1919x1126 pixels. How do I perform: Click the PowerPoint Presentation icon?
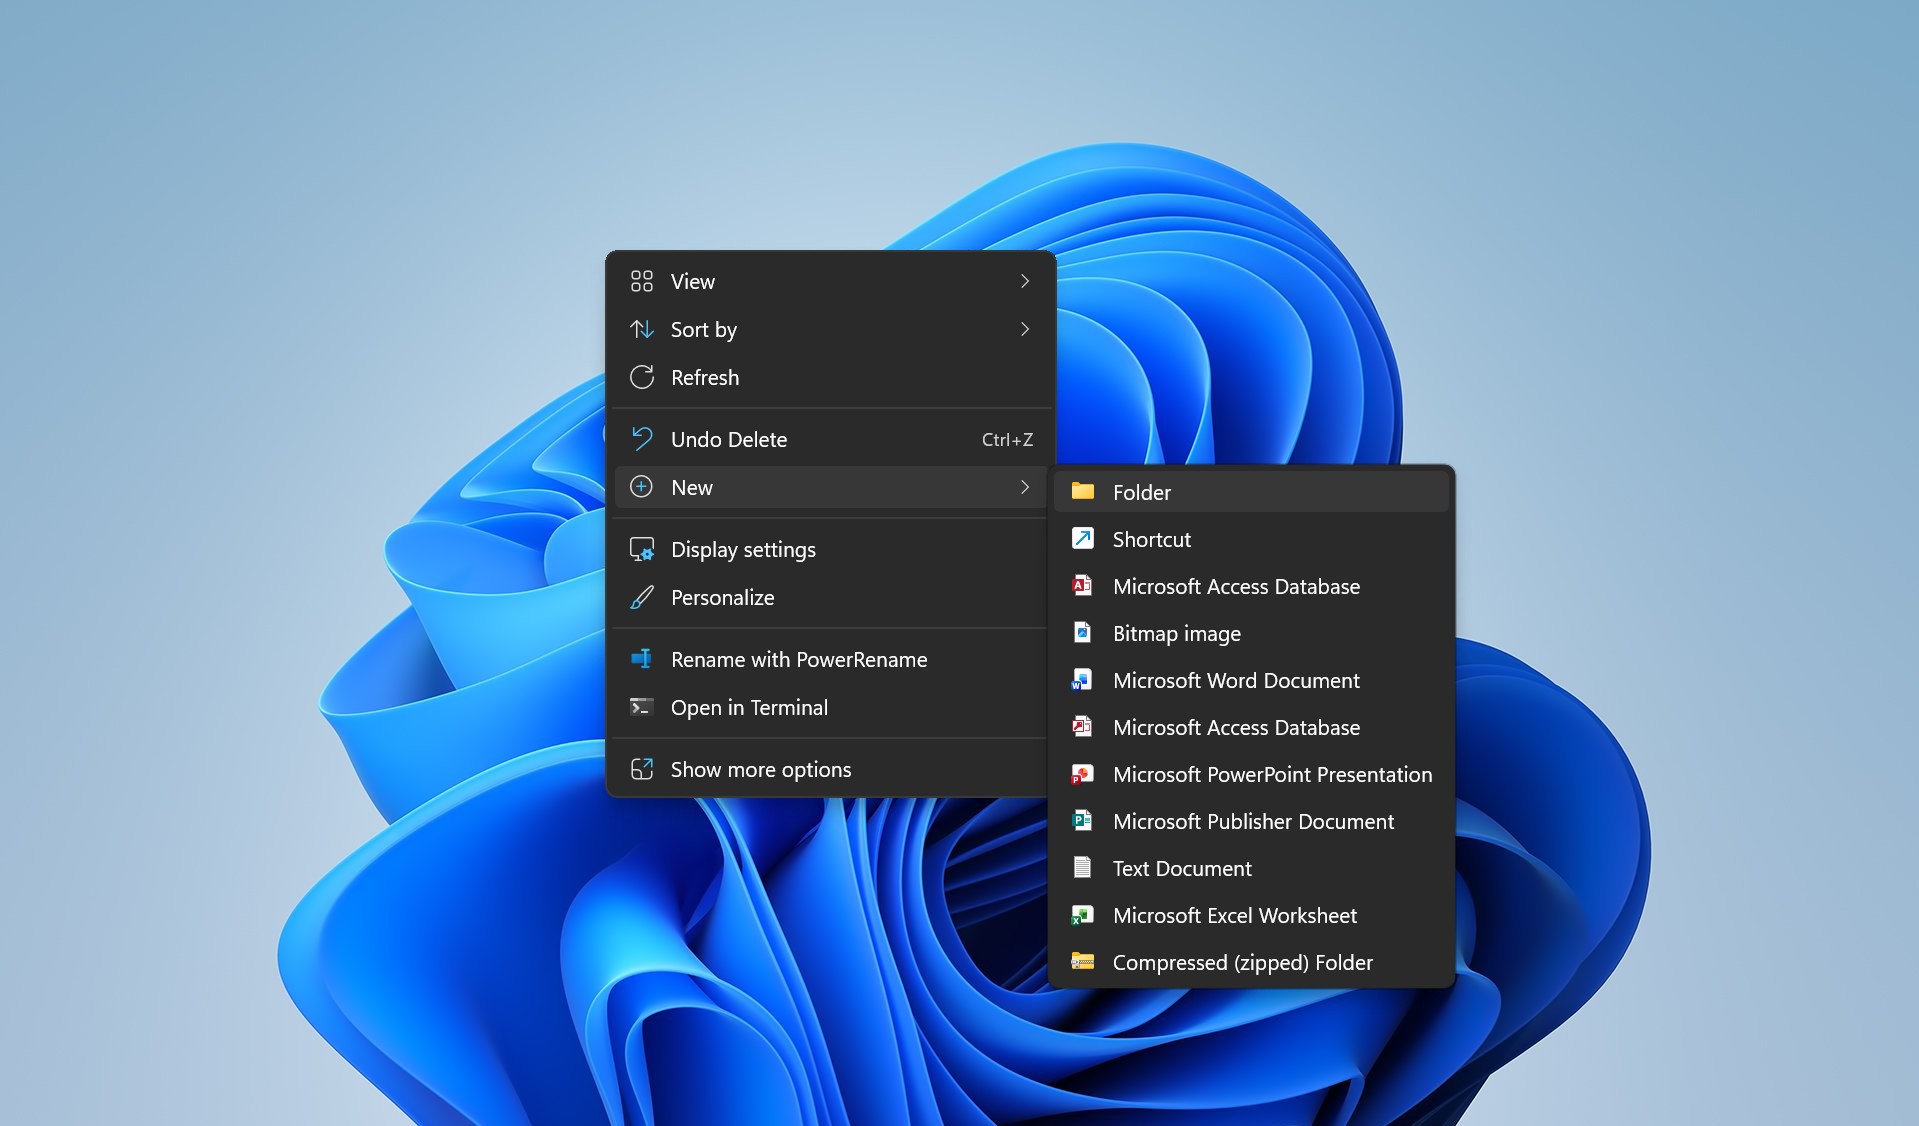coord(1082,774)
